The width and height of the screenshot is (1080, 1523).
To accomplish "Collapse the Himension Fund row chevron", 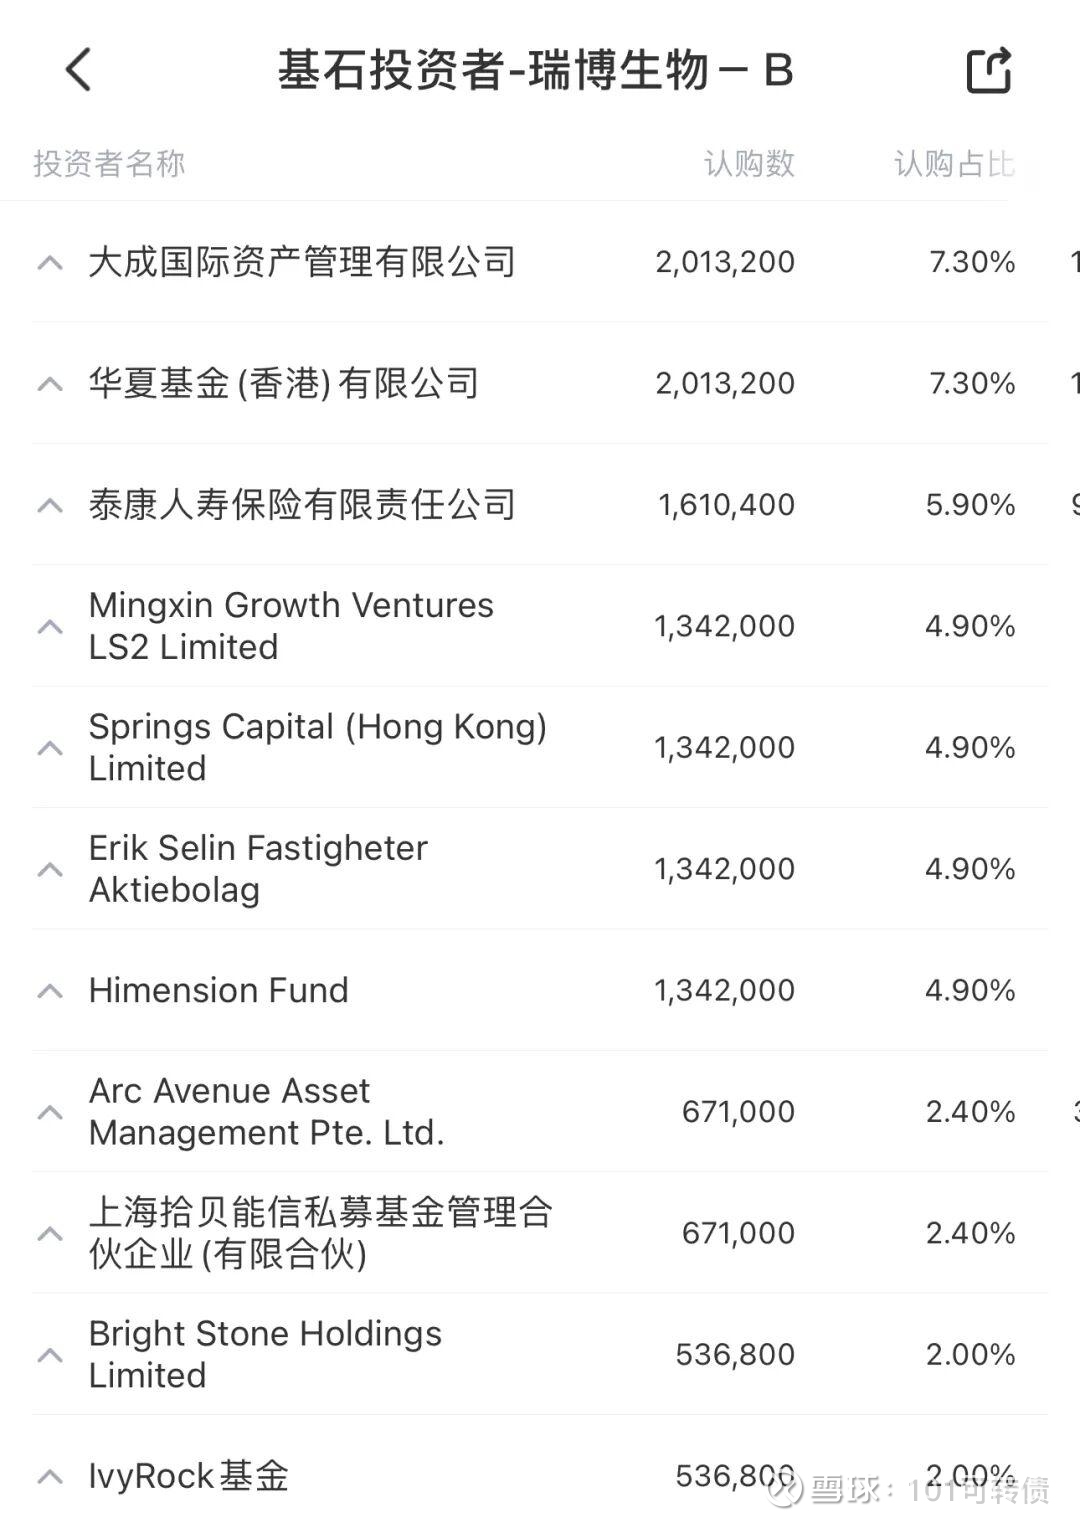I will pyautogui.click(x=50, y=991).
